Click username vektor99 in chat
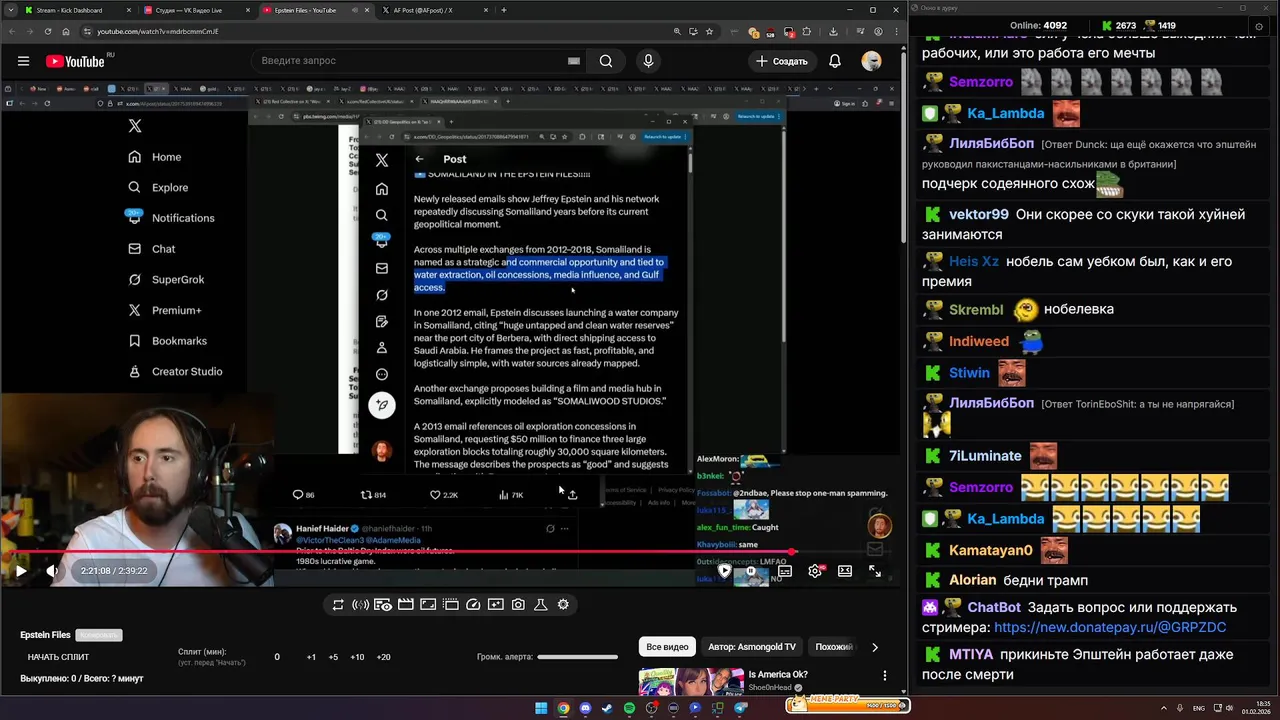 click(978, 215)
